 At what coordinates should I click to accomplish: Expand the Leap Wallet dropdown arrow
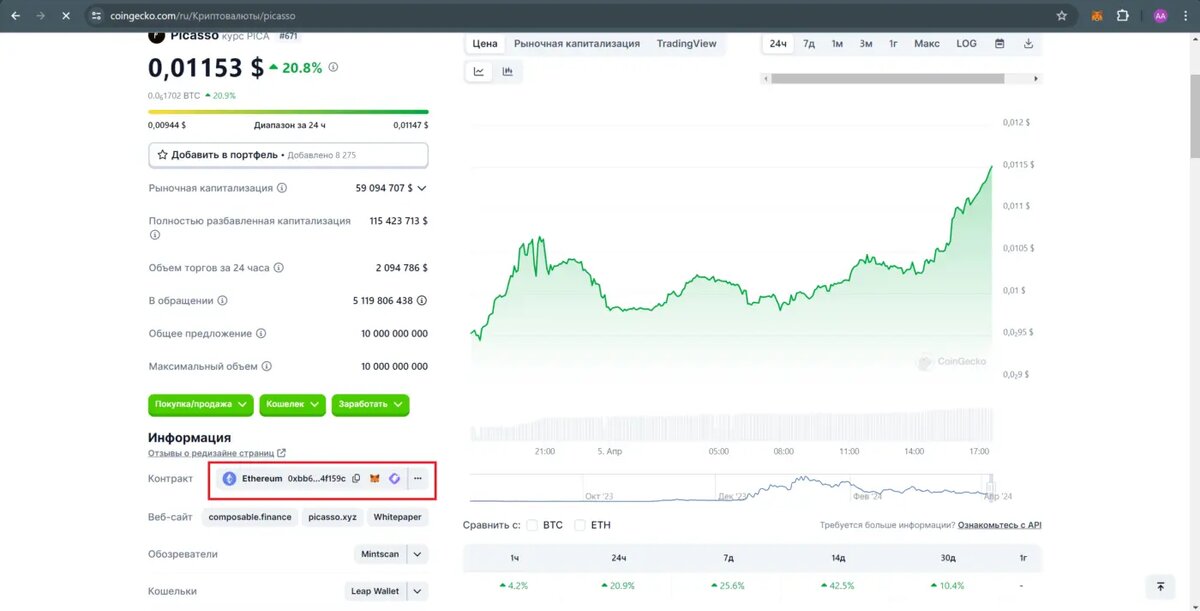(x=418, y=591)
